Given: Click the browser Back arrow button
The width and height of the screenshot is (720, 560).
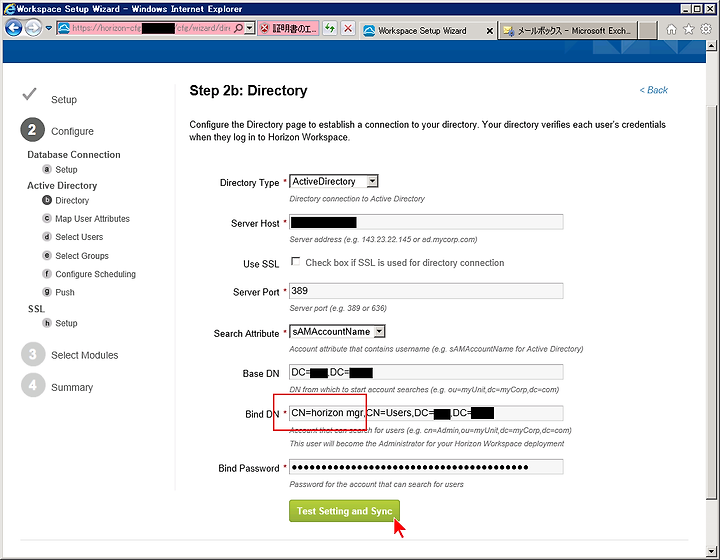Looking at the screenshot, I should pos(13,28).
